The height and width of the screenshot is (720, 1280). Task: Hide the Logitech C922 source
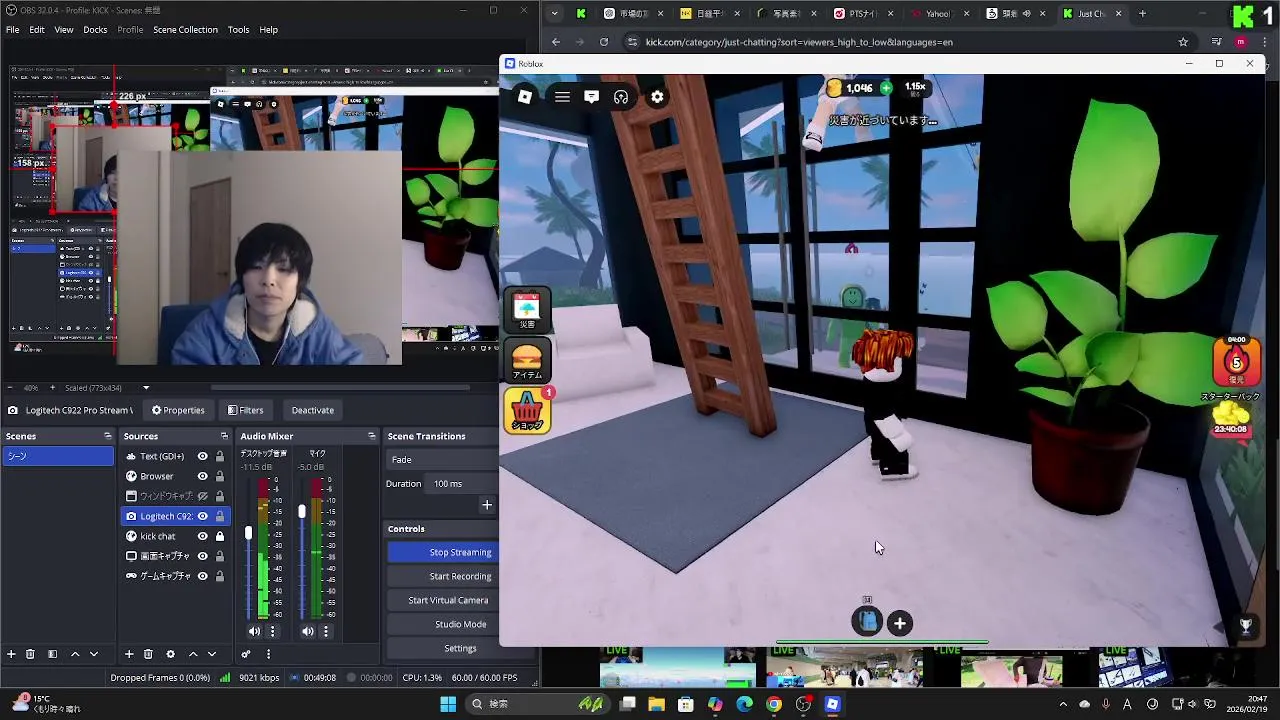tap(203, 516)
